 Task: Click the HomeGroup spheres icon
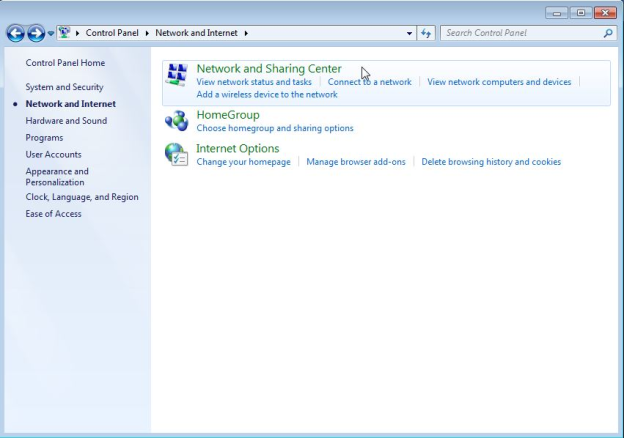176,121
